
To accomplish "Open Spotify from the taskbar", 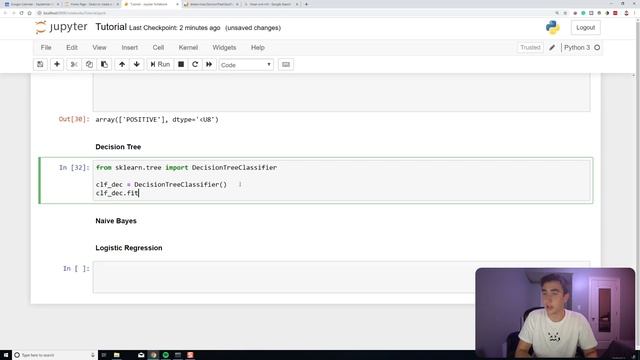I will click(166, 355).
